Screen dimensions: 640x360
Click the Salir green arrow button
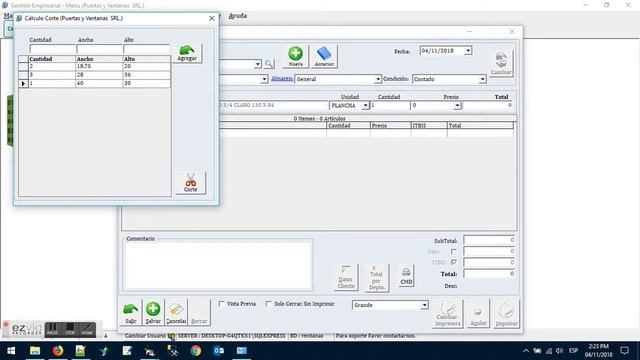point(131,313)
